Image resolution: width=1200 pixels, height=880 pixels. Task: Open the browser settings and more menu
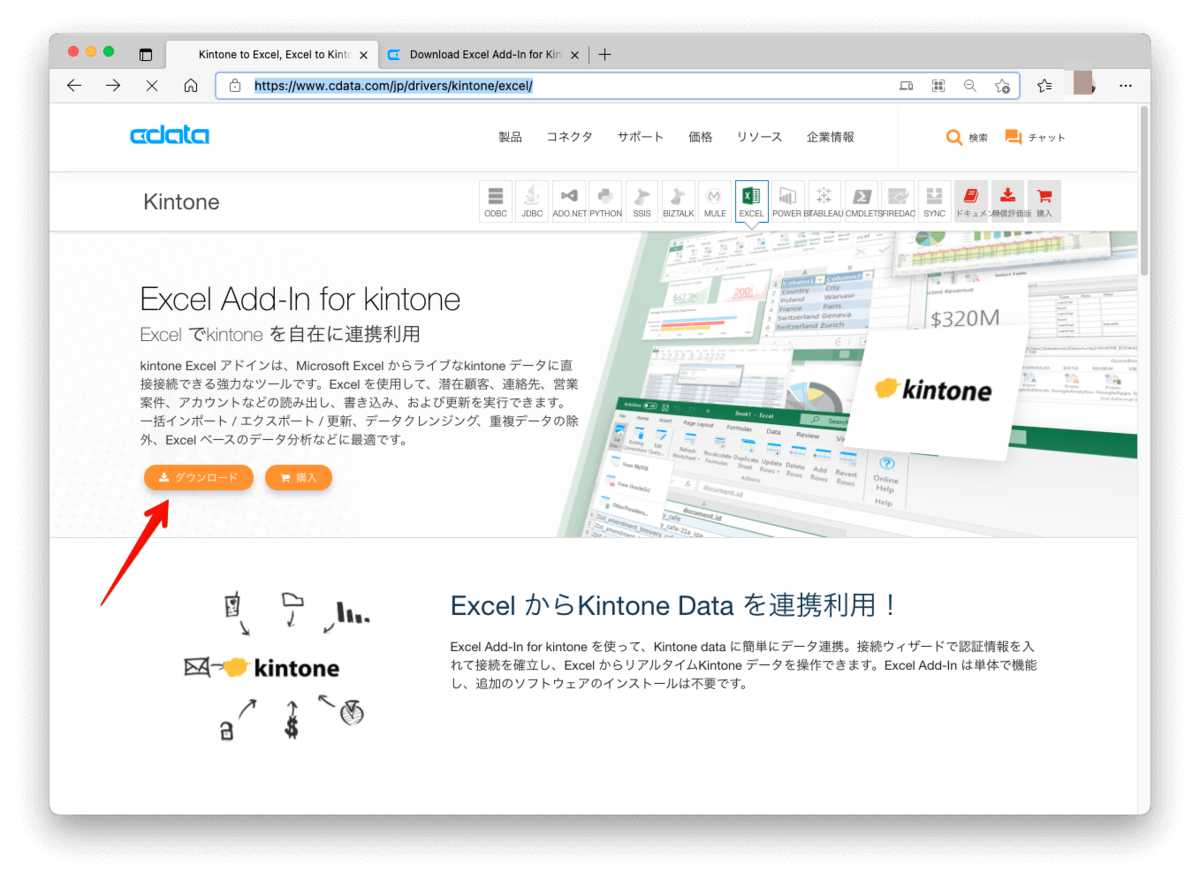1126,86
